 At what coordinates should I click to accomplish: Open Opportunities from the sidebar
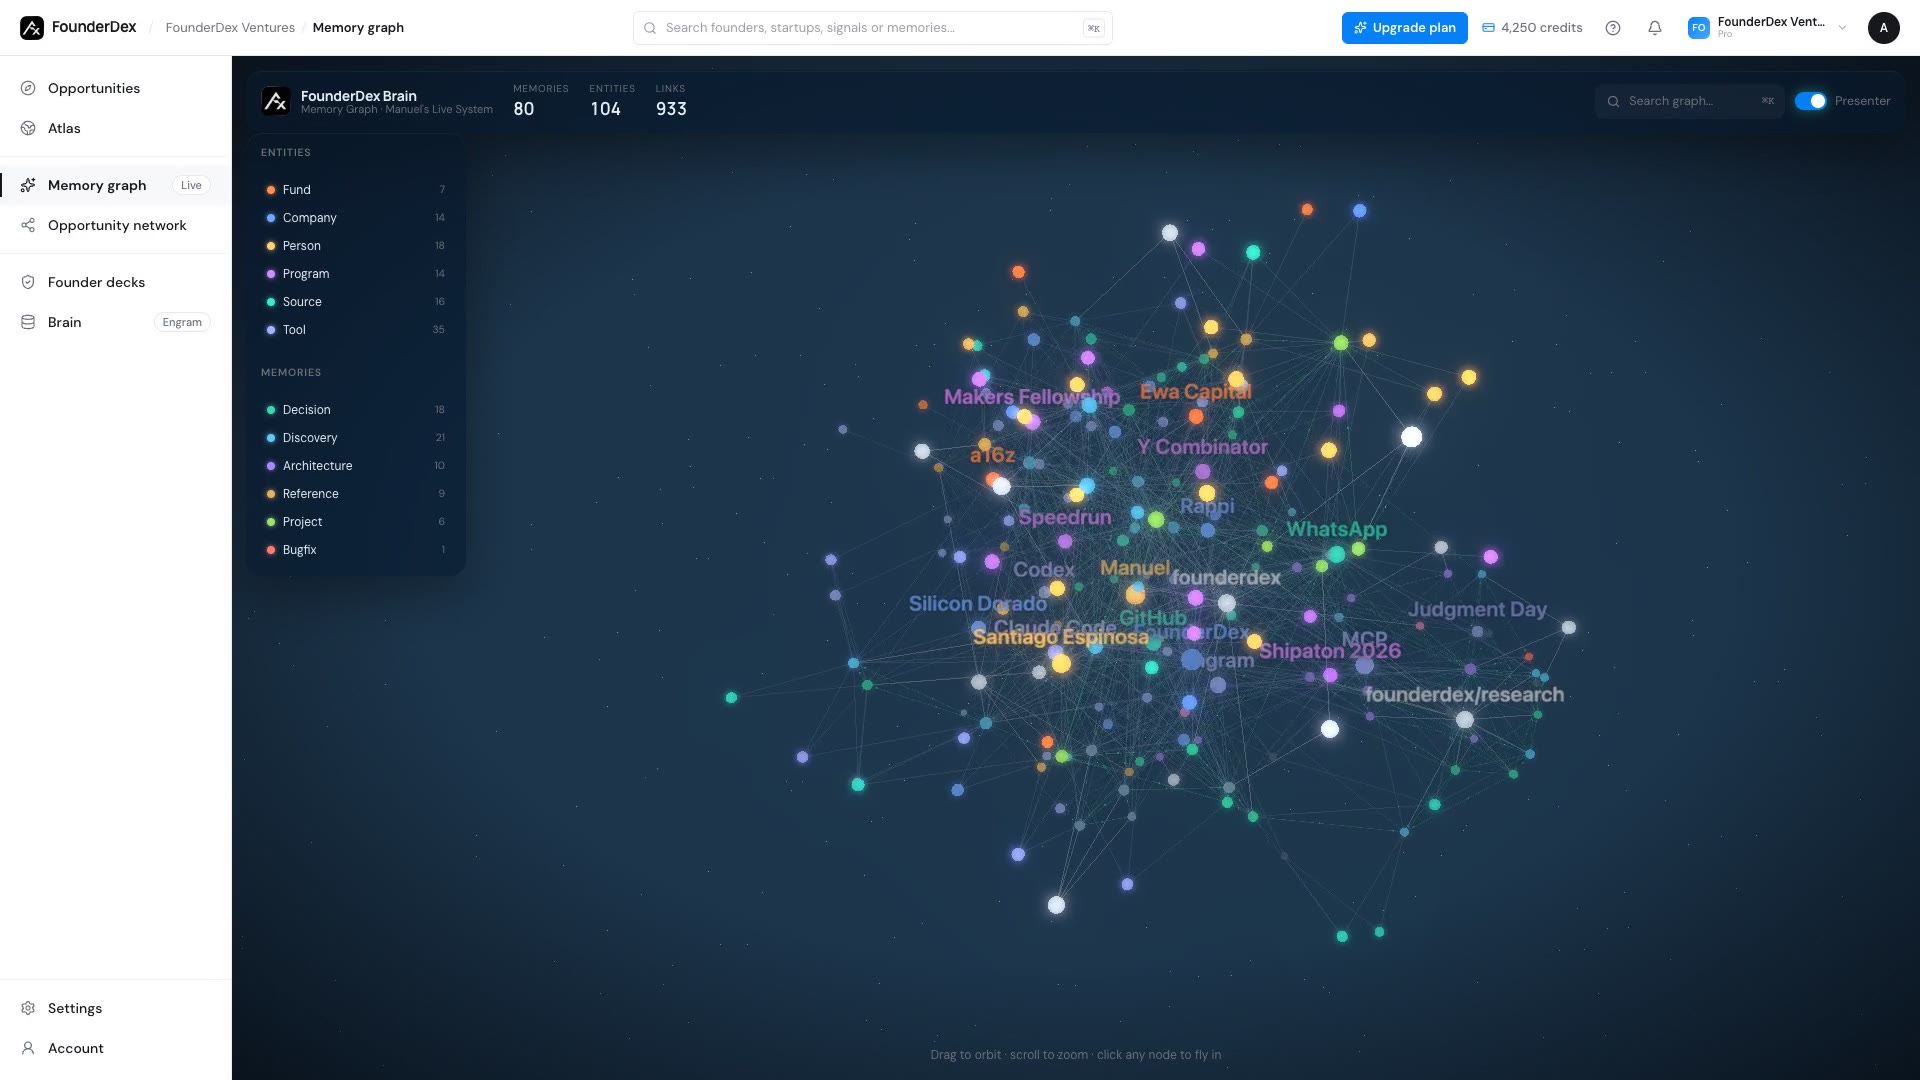[x=115, y=88]
